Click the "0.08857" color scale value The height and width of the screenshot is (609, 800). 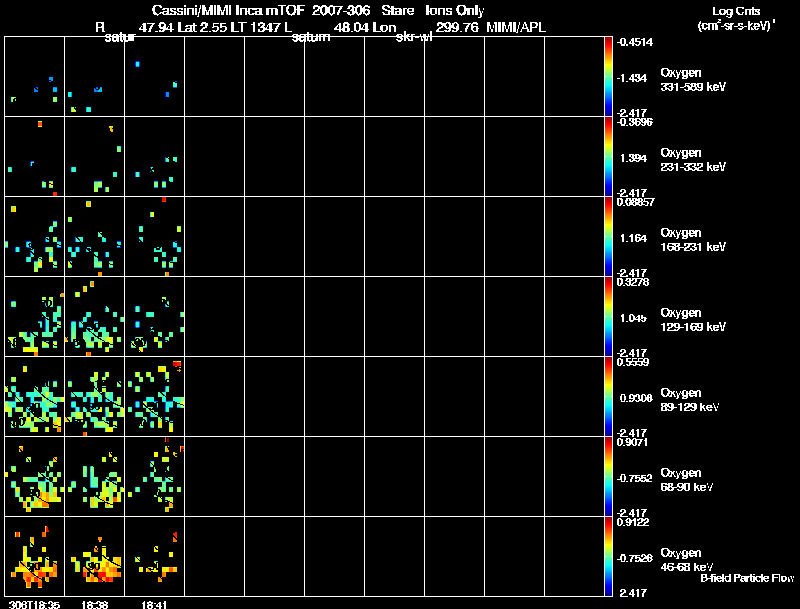point(636,202)
